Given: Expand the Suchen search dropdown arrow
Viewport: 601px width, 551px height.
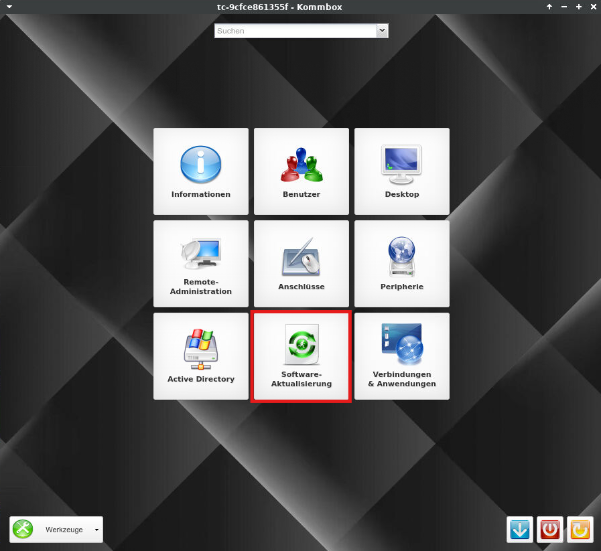Looking at the screenshot, I should point(381,31).
